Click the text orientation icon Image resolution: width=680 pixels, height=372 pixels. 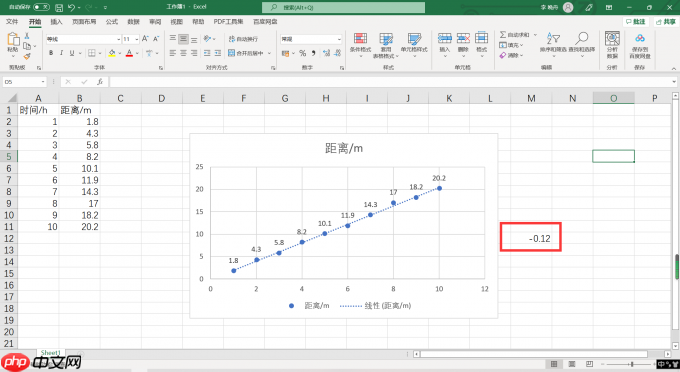[207, 39]
